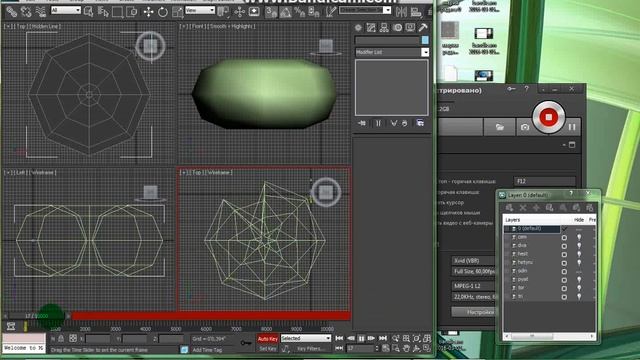The image size is (640, 360).
Task: Open the mini curve editor icon
Action: click(x=11, y=326)
